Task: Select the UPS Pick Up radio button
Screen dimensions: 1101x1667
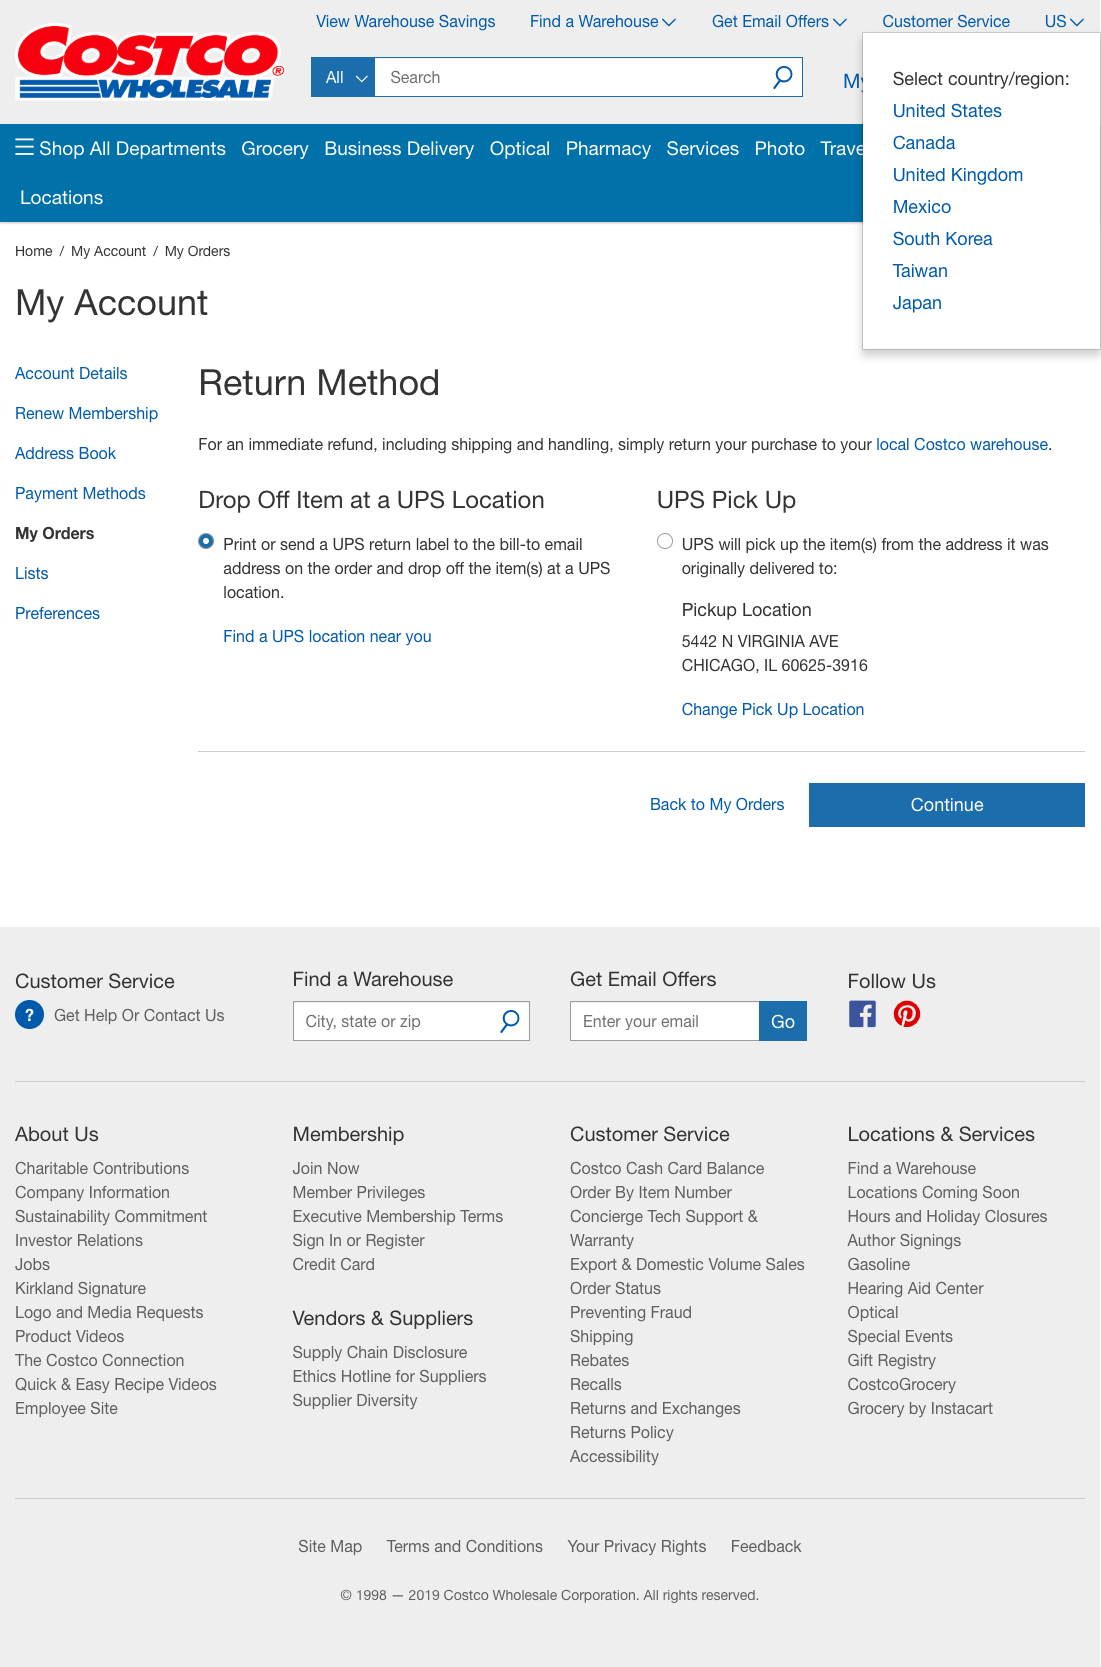Action: coord(665,541)
